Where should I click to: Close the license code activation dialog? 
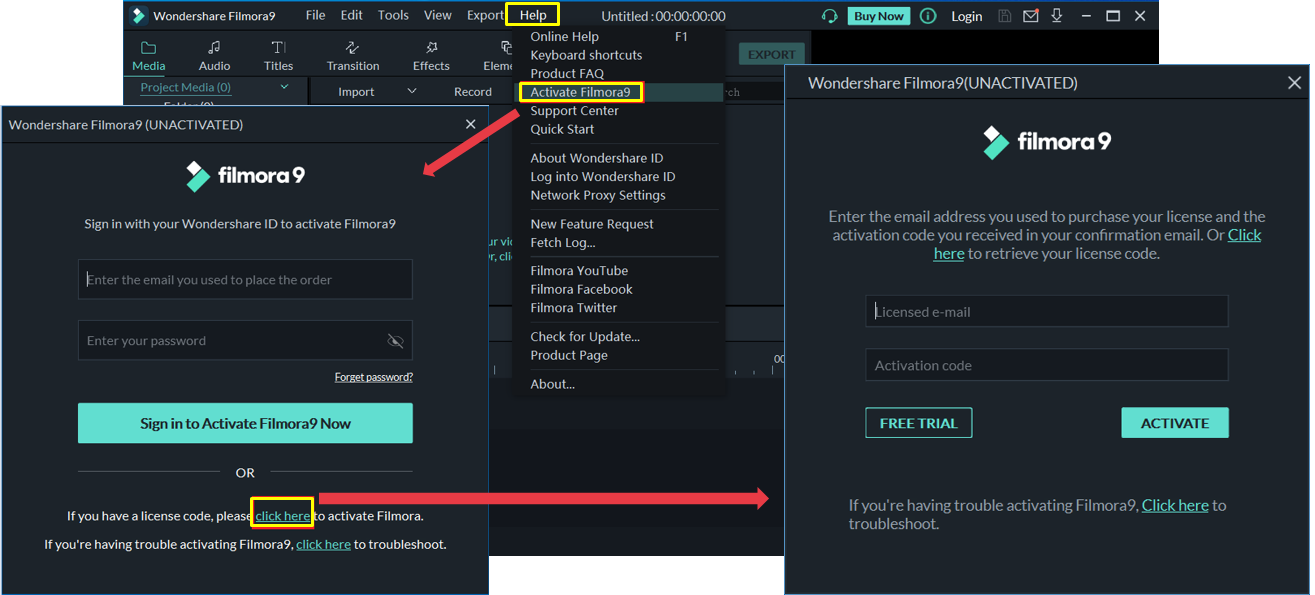[x=1294, y=83]
